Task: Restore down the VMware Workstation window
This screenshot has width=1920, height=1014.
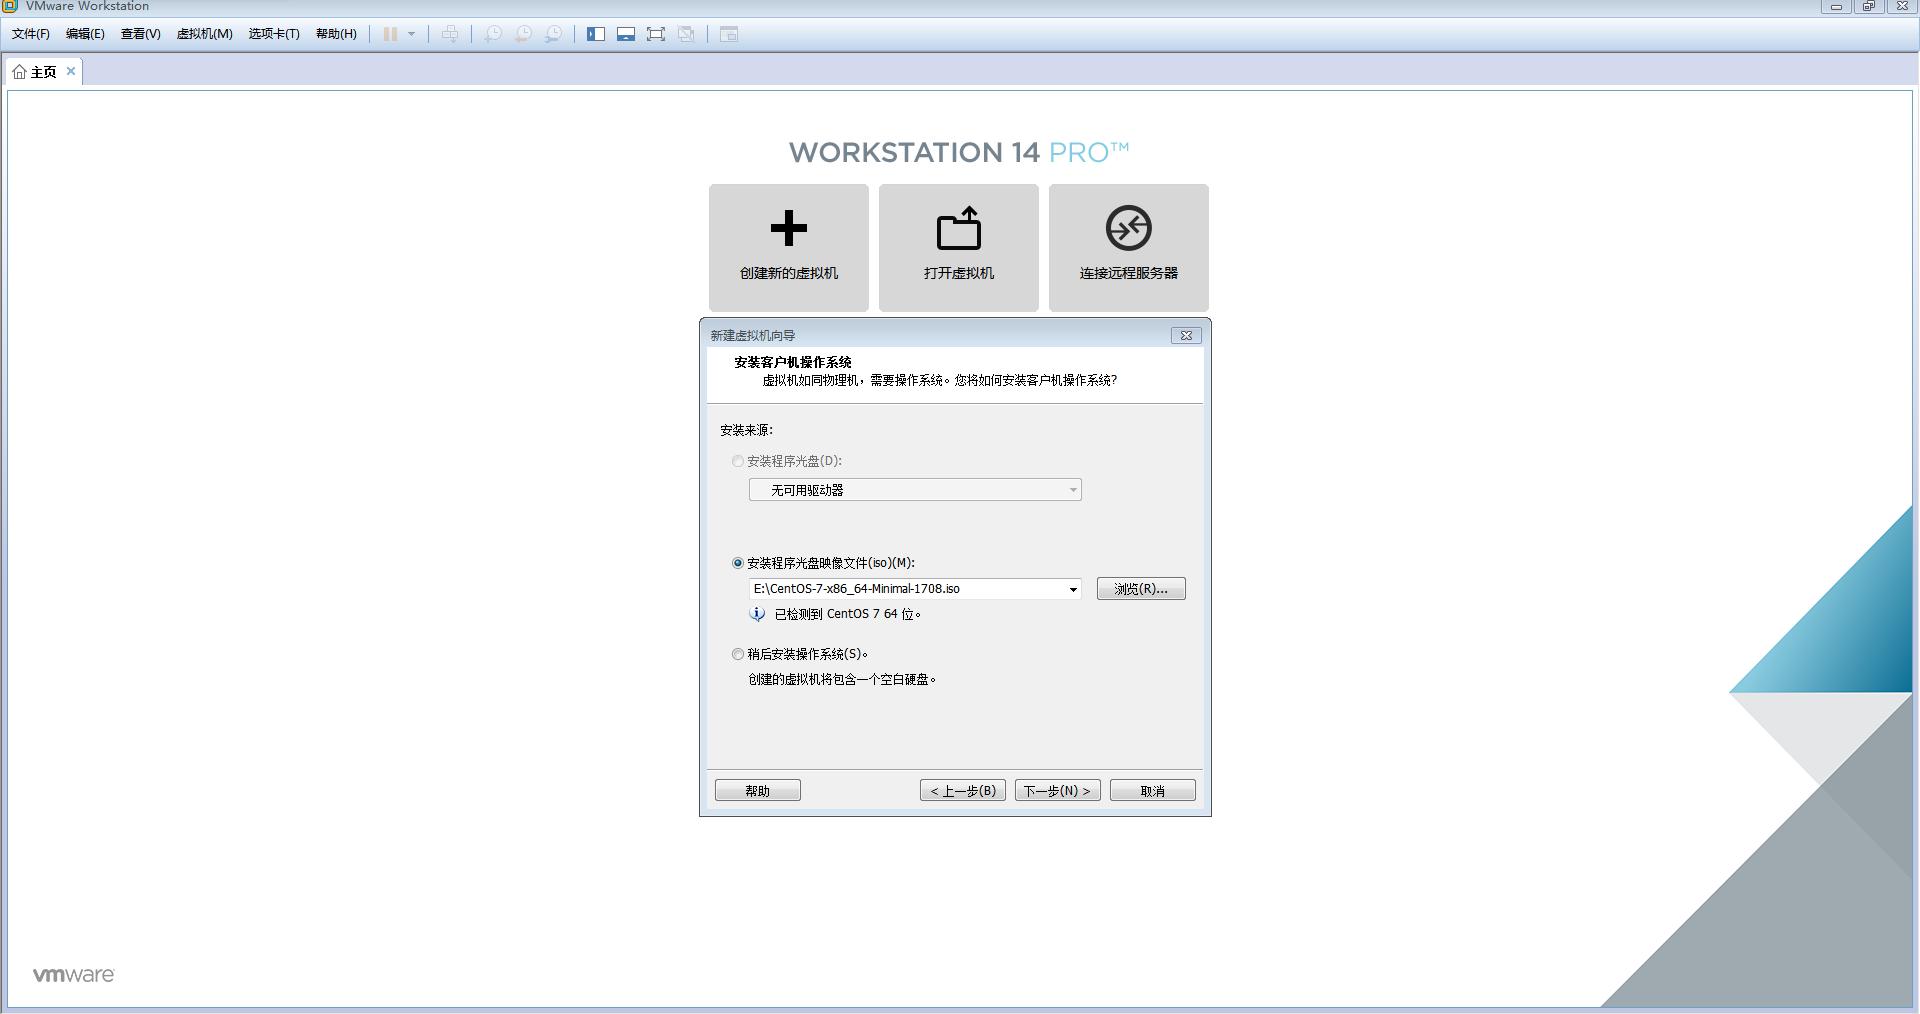Action: click(x=1868, y=6)
